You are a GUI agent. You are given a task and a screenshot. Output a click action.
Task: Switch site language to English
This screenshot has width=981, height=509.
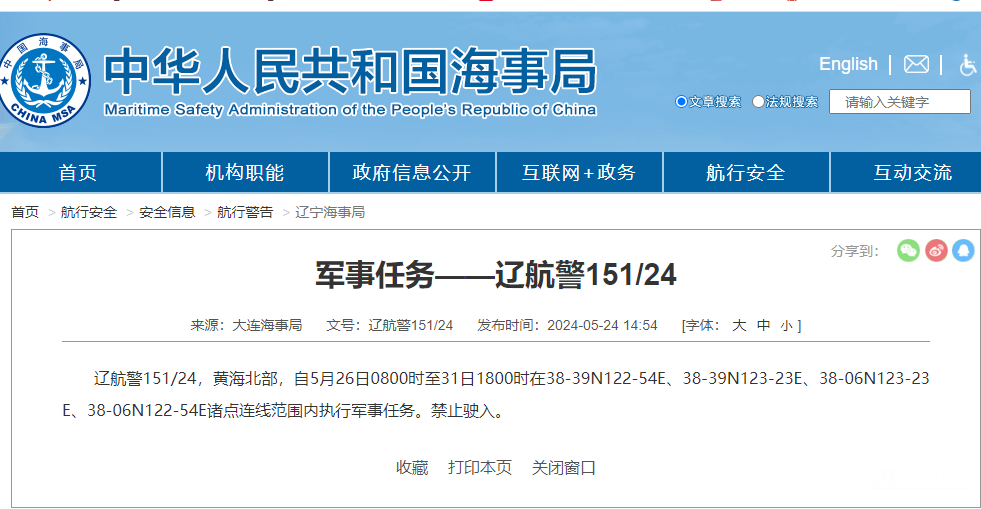point(848,64)
